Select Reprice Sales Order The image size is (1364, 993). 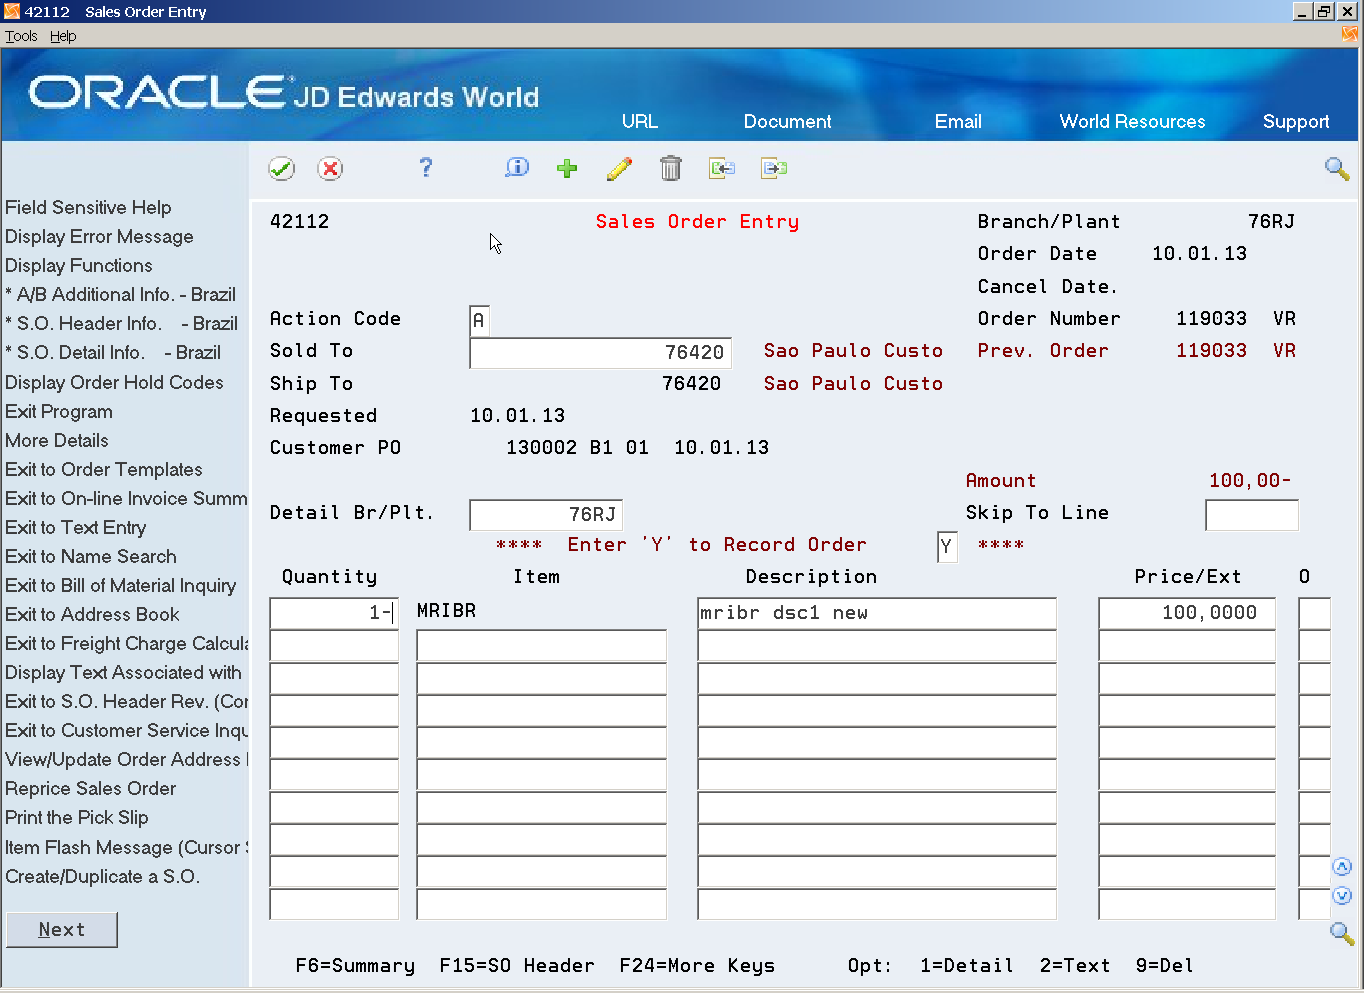pyautogui.click(x=91, y=788)
